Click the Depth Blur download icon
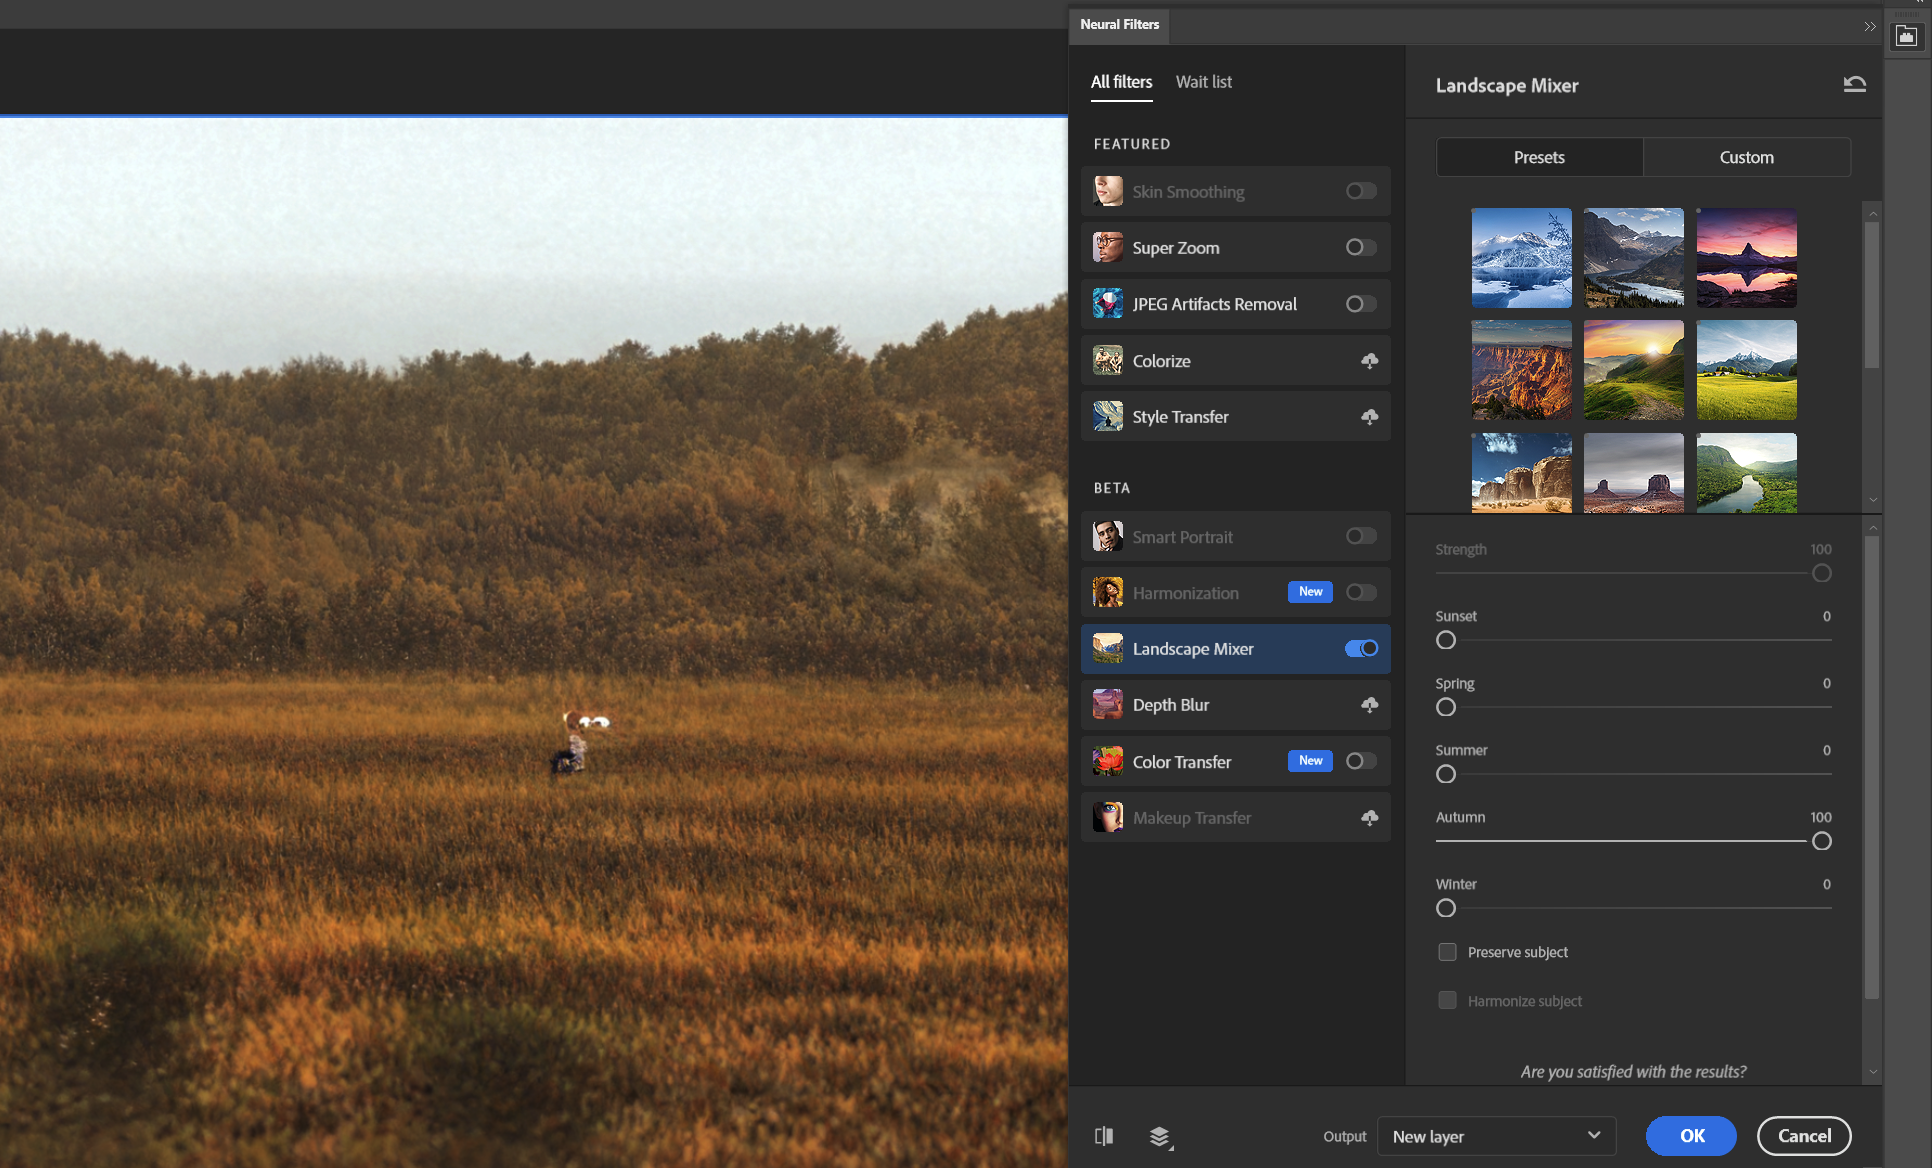Image resolution: width=1932 pixels, height=1168 pixels. click(1366, 704)
